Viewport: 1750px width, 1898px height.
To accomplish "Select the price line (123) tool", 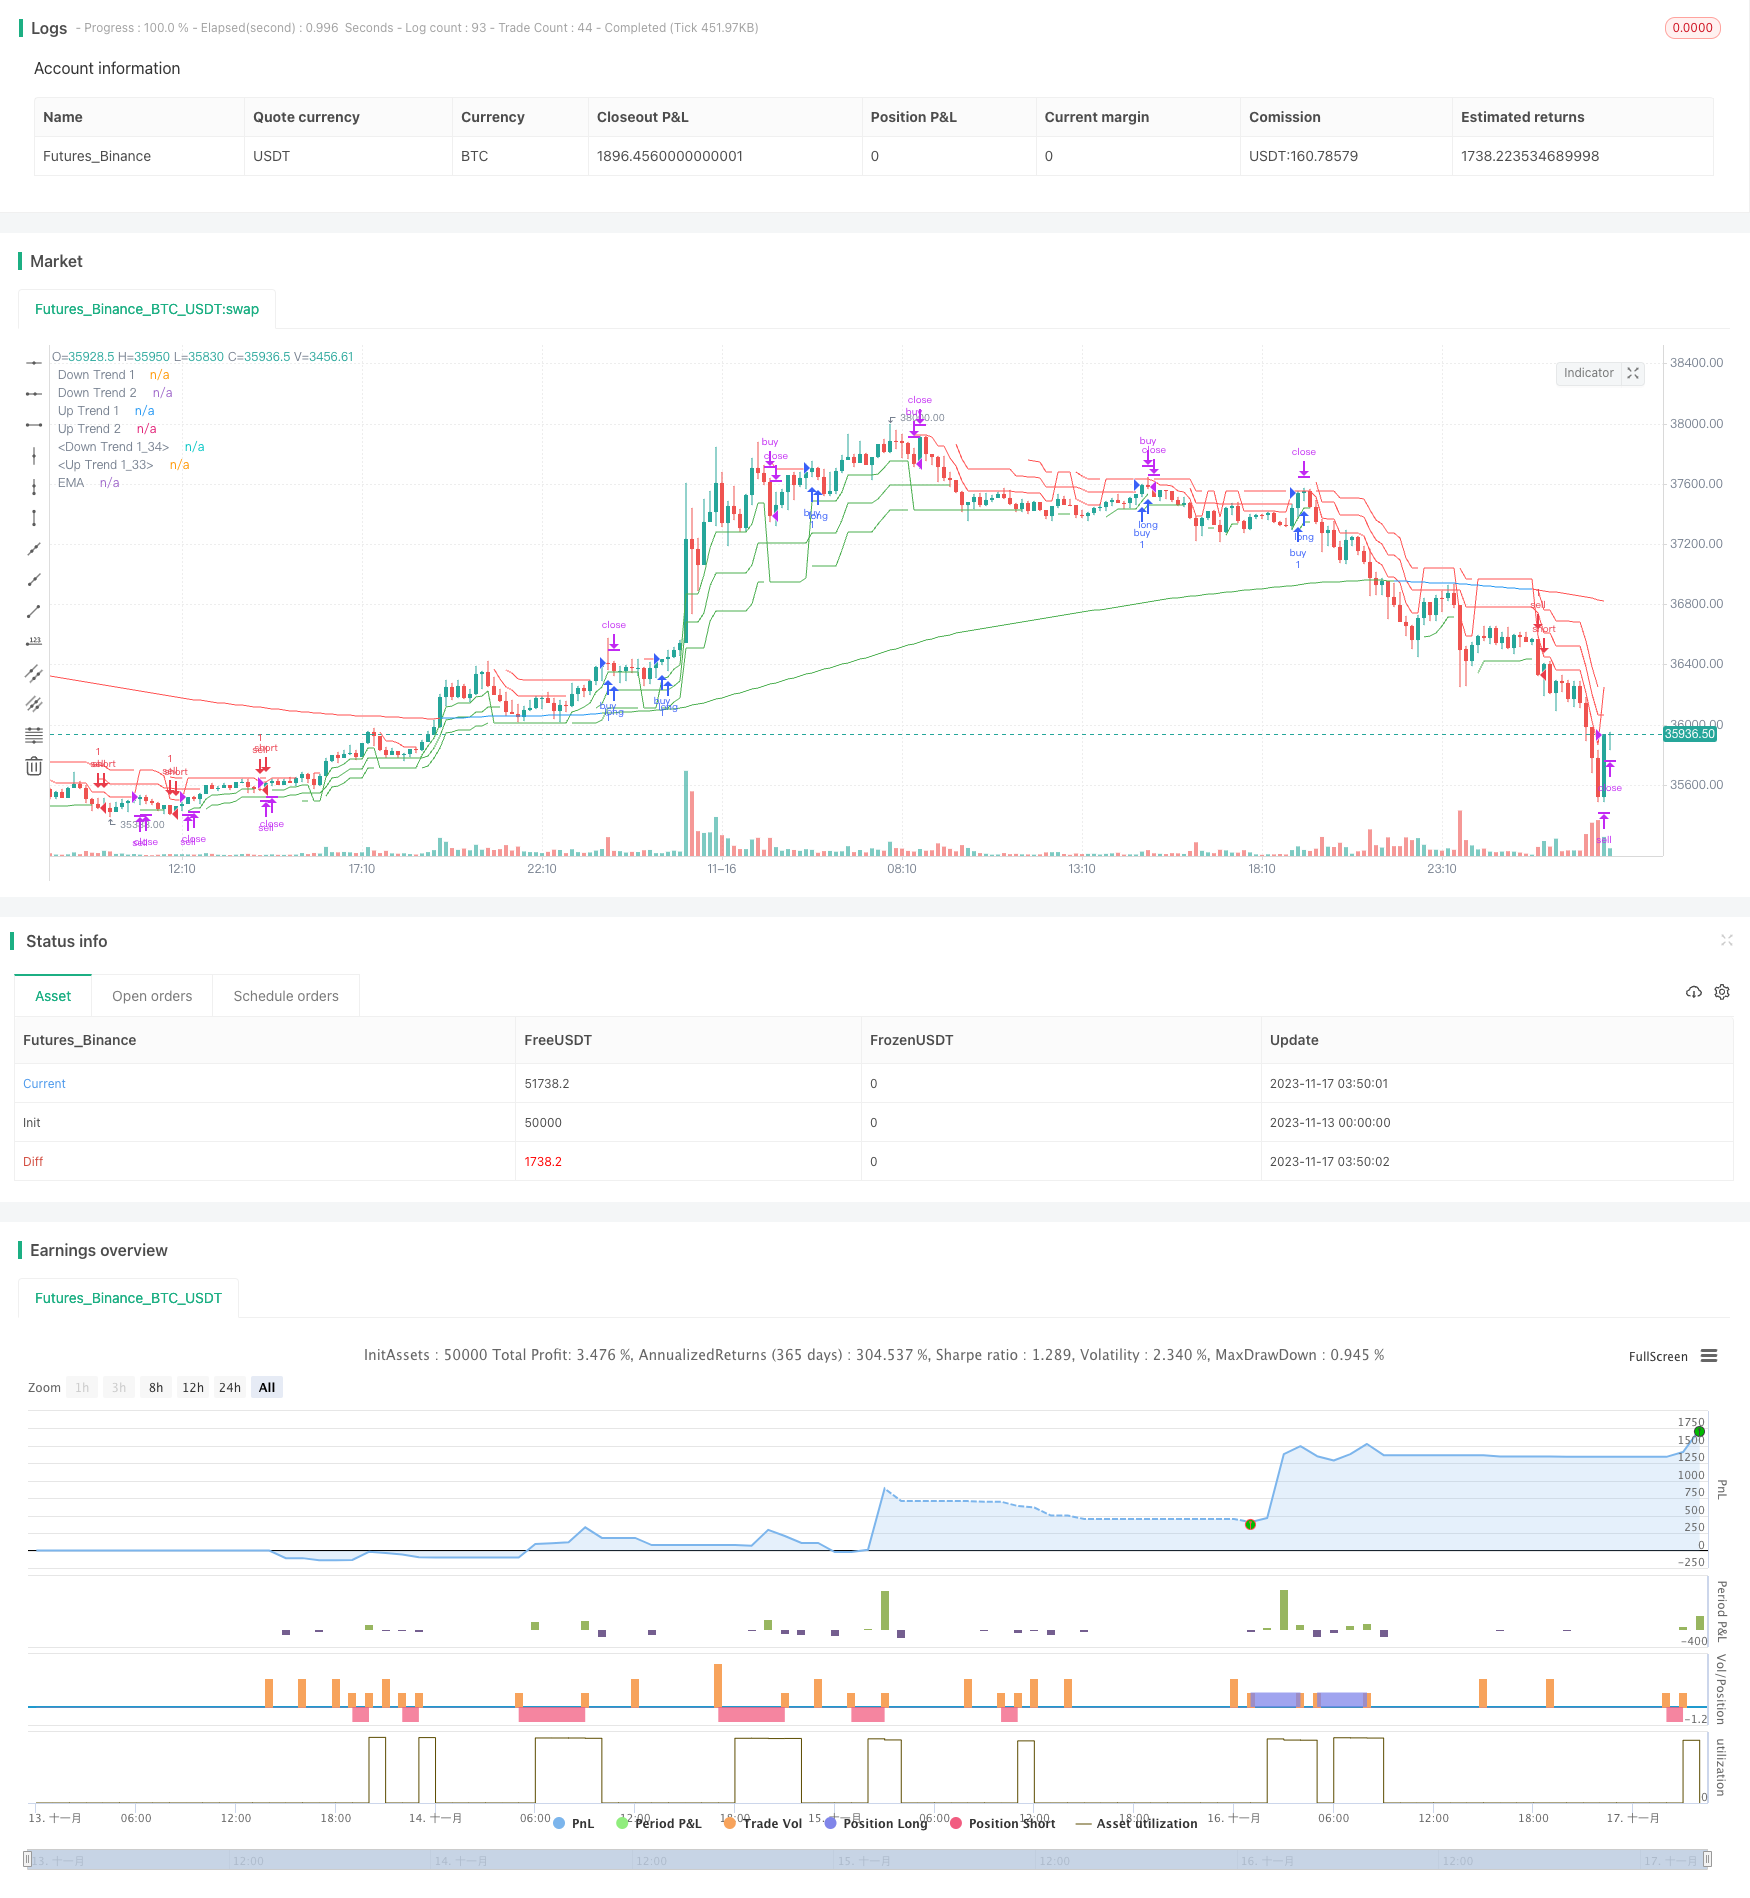I will [34, 642].
